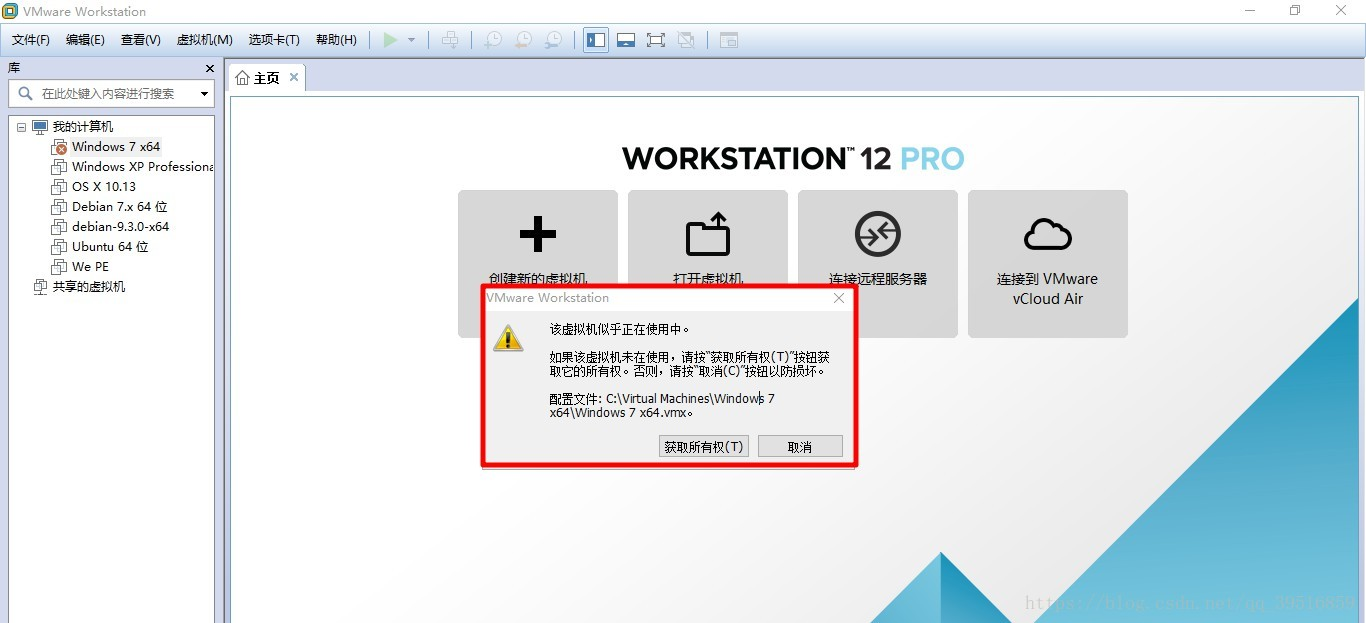The height and width of the screenshot is (623, 1366).
Task: Click the green power-on play button
Action: pos(390,40)
